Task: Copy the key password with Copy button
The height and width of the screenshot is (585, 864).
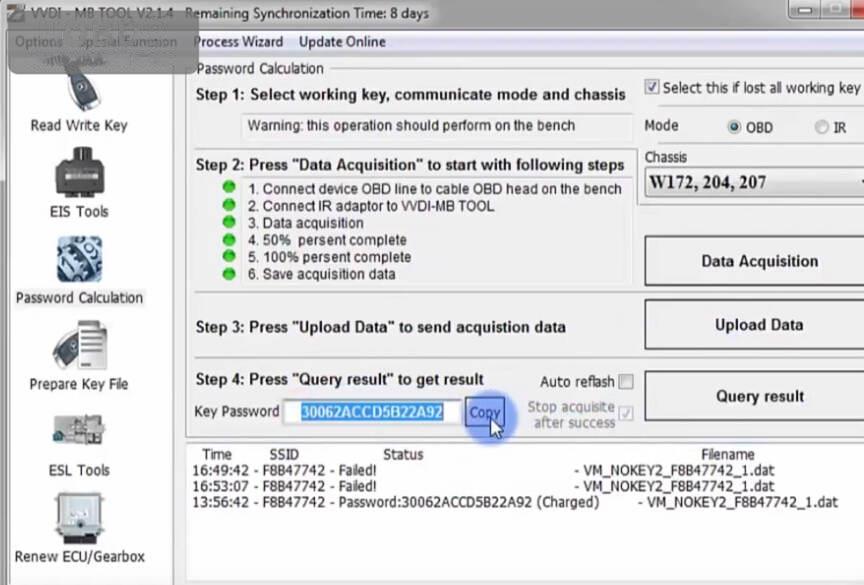Action: (x=484, y=412)
